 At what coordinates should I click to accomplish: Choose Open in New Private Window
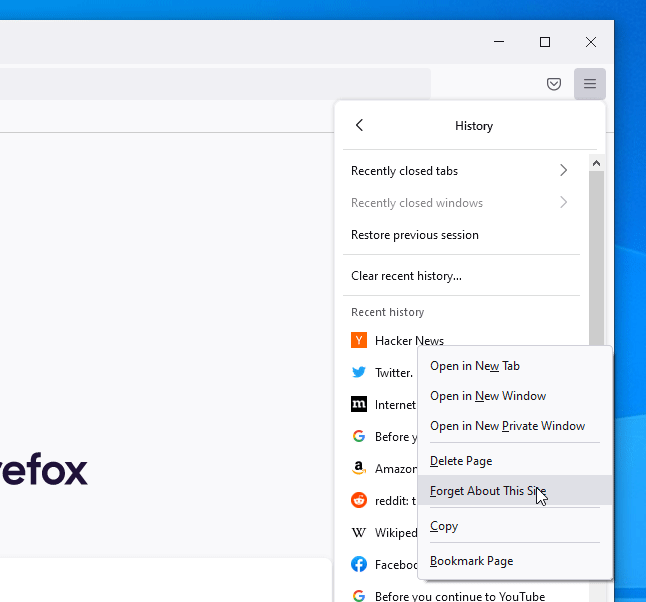pyautogui.click(x=507, y=426)
